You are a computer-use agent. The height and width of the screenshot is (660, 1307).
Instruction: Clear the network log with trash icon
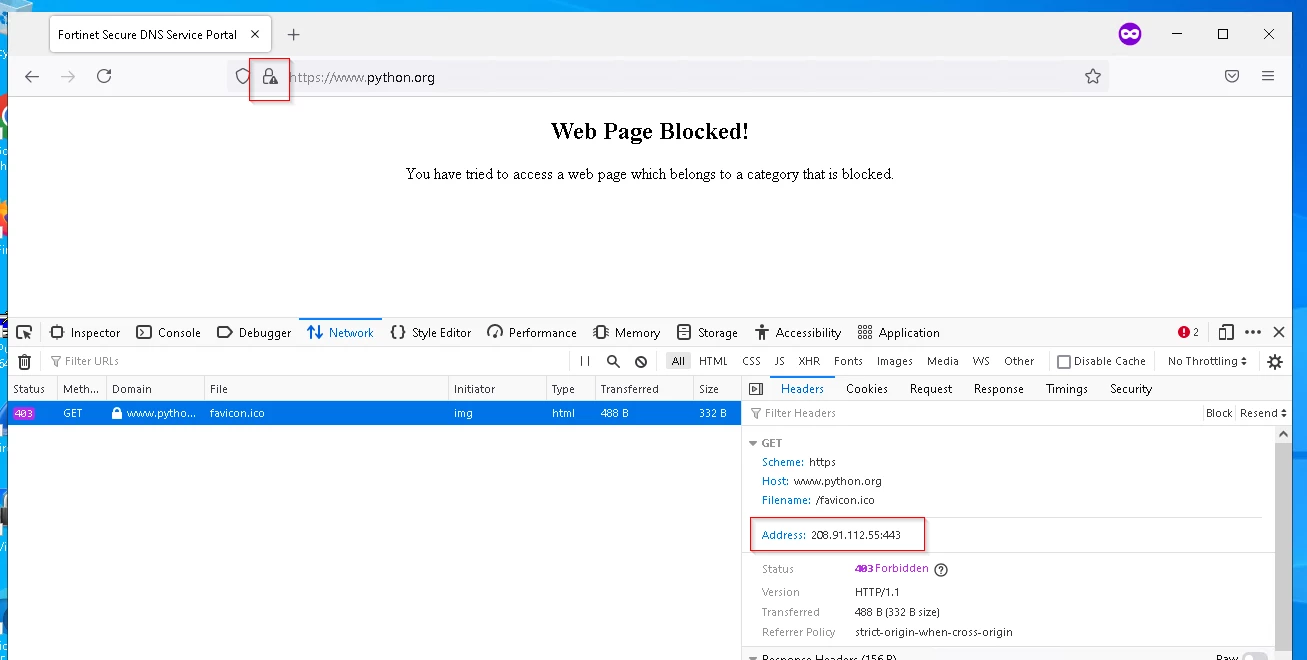[25, 361]
